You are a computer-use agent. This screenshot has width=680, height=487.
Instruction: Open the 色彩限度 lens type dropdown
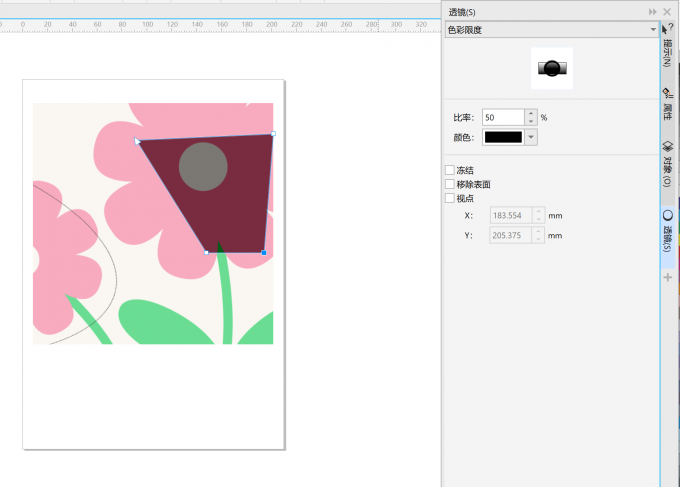[x=551, y=30]
